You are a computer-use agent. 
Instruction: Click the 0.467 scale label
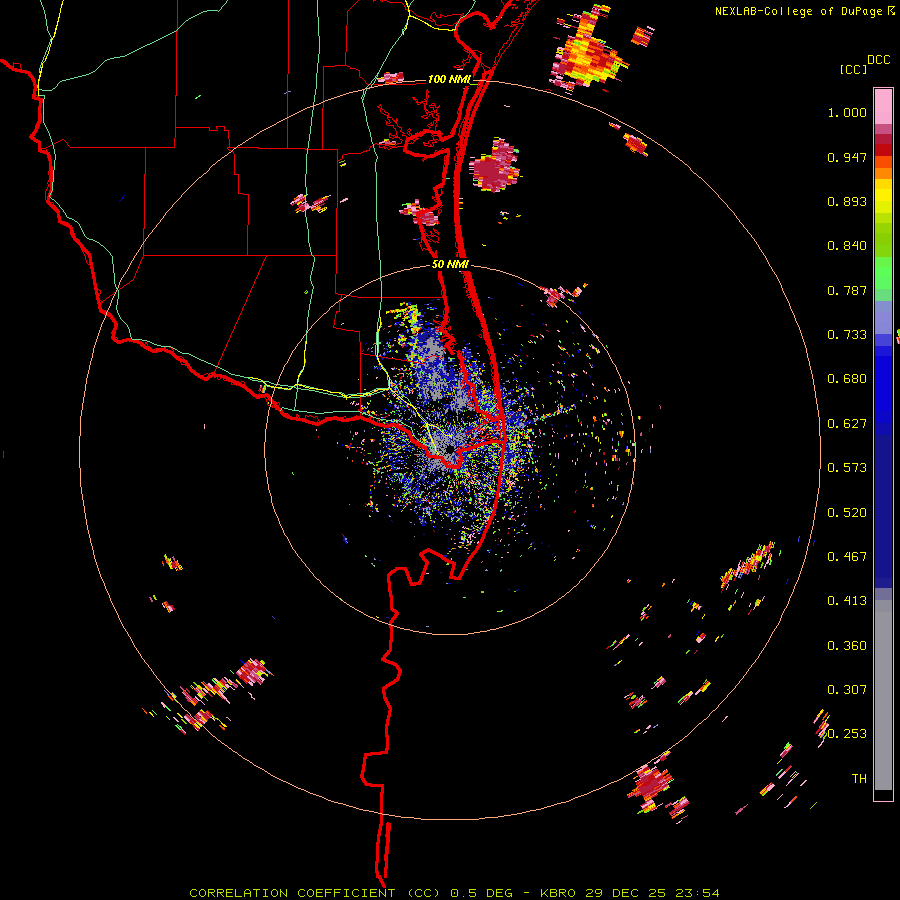847,557
